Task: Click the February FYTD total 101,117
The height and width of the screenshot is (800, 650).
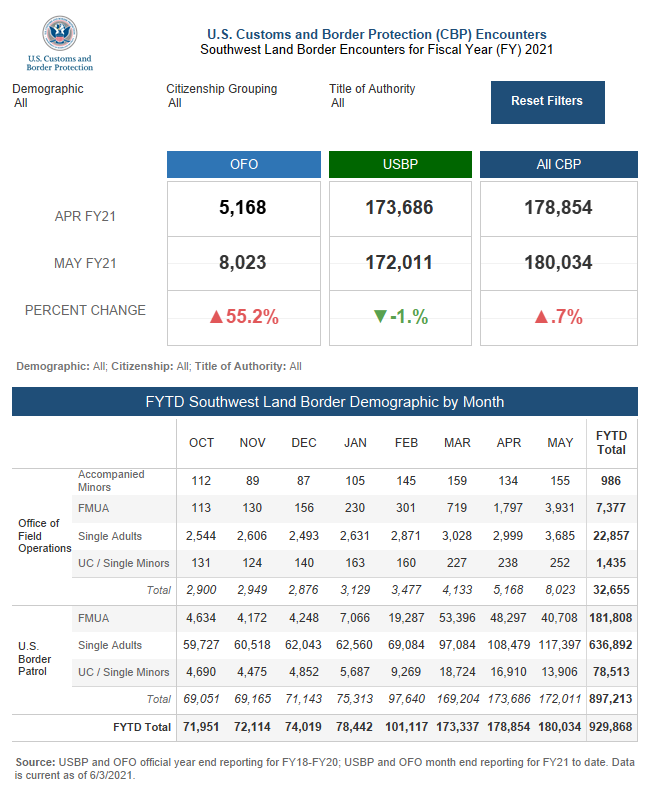Action: 406,728
